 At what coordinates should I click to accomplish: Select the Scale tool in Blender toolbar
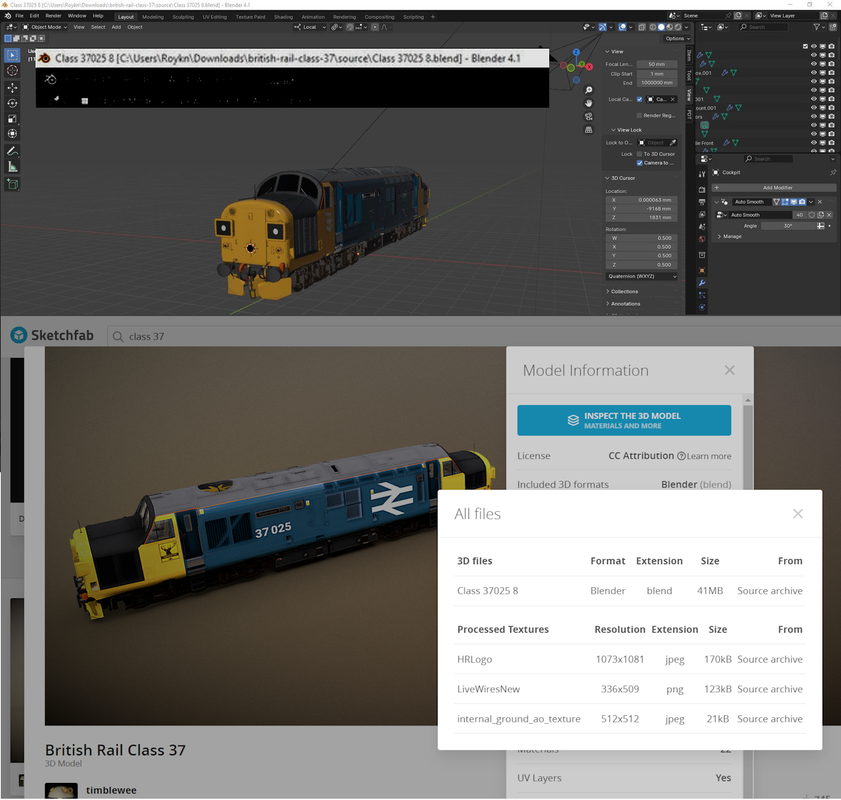pyautogui.click(x=12, y=118)
